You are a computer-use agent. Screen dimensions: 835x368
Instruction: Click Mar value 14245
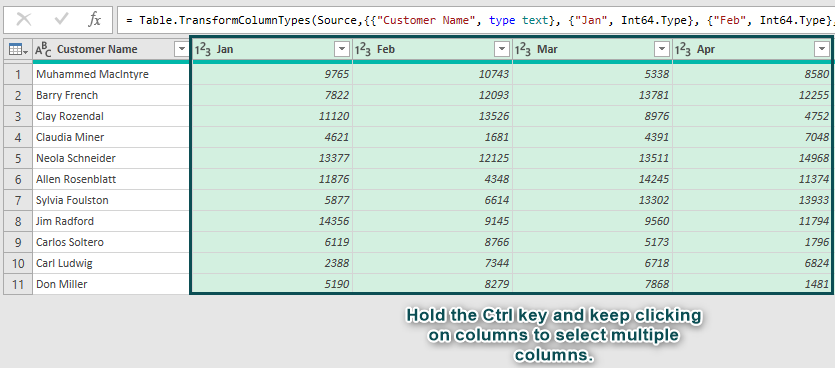click(592, 179)
